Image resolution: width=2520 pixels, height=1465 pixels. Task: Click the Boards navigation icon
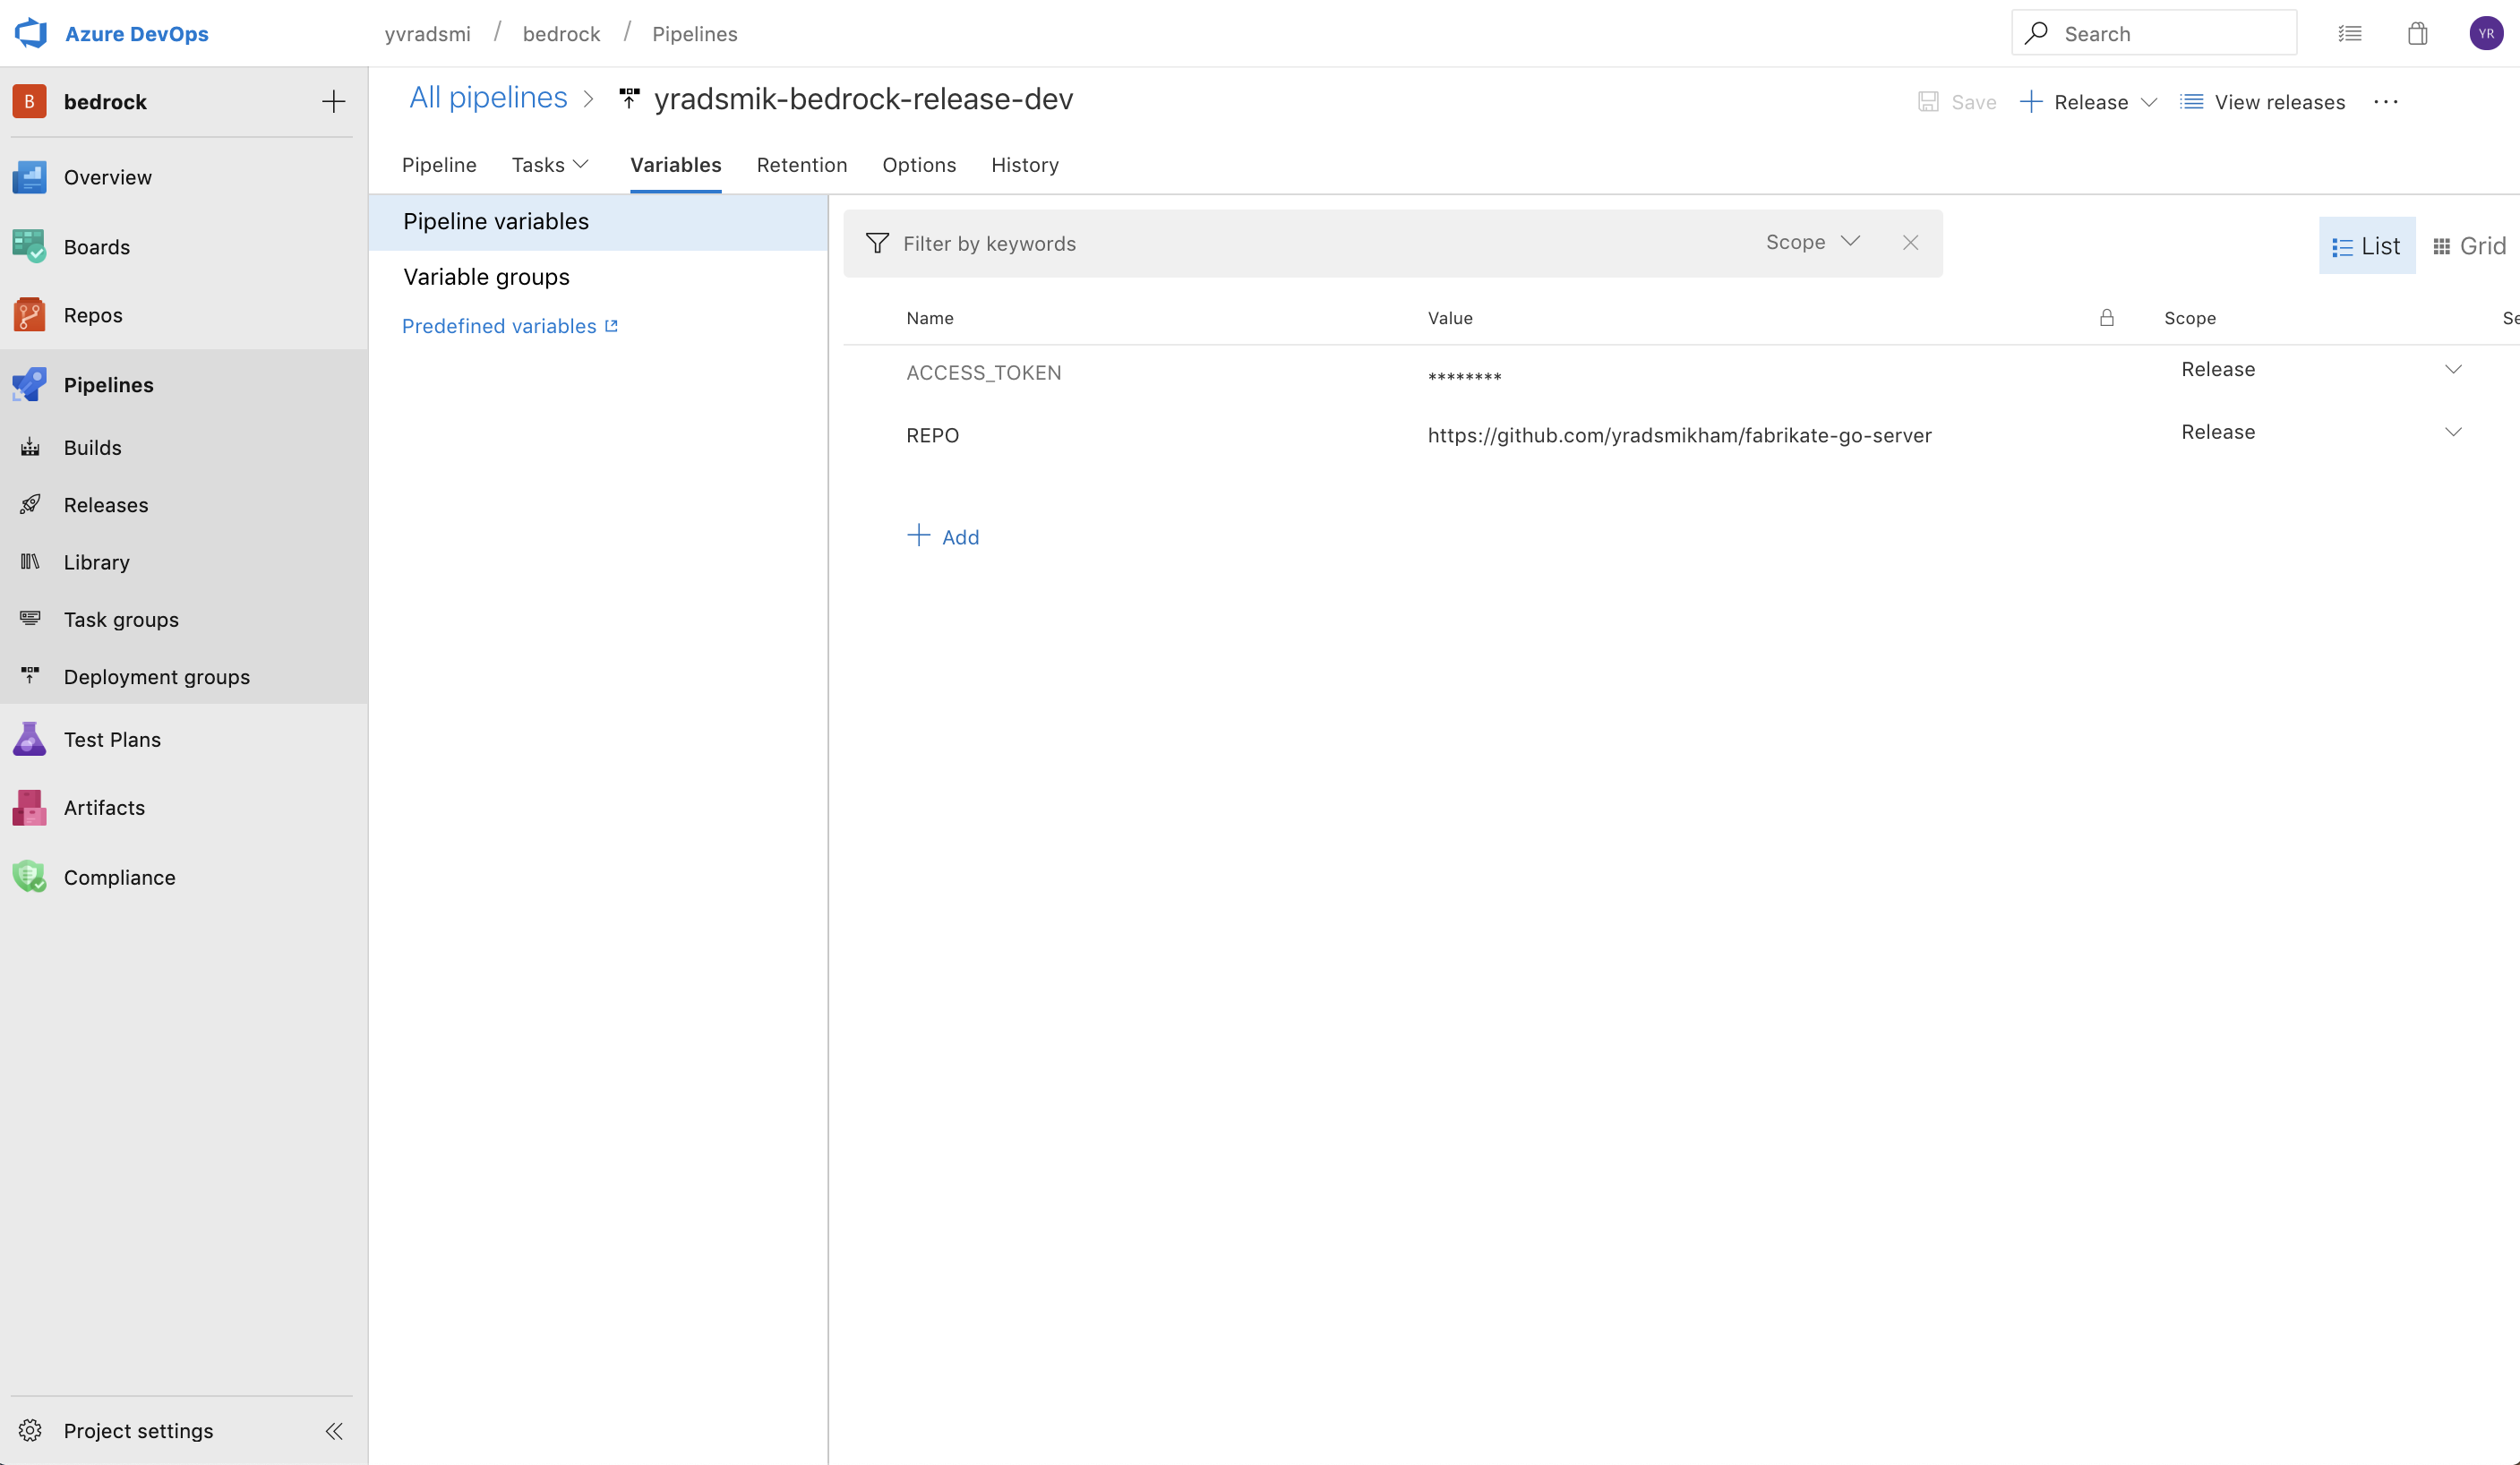[31, 246]
